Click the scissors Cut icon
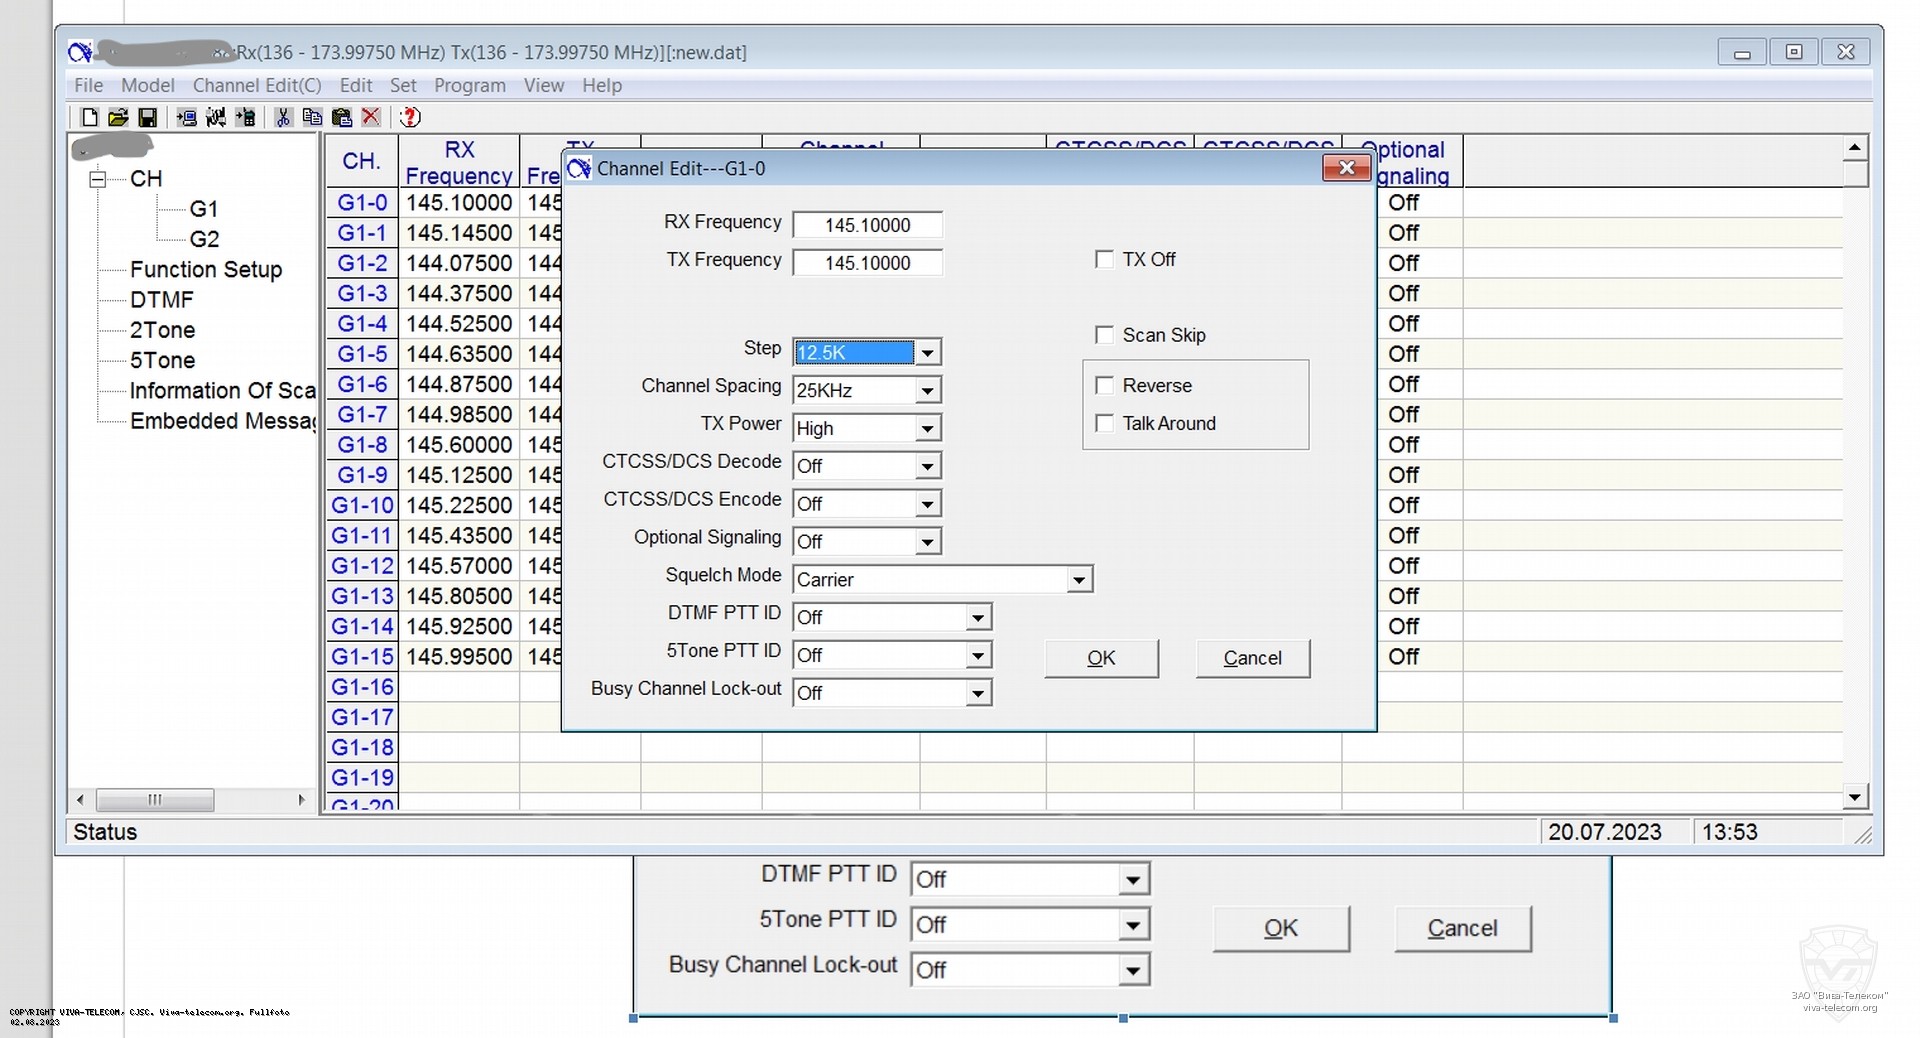The height and width of the screenshot is (1038, 1920). click(283, 118)
